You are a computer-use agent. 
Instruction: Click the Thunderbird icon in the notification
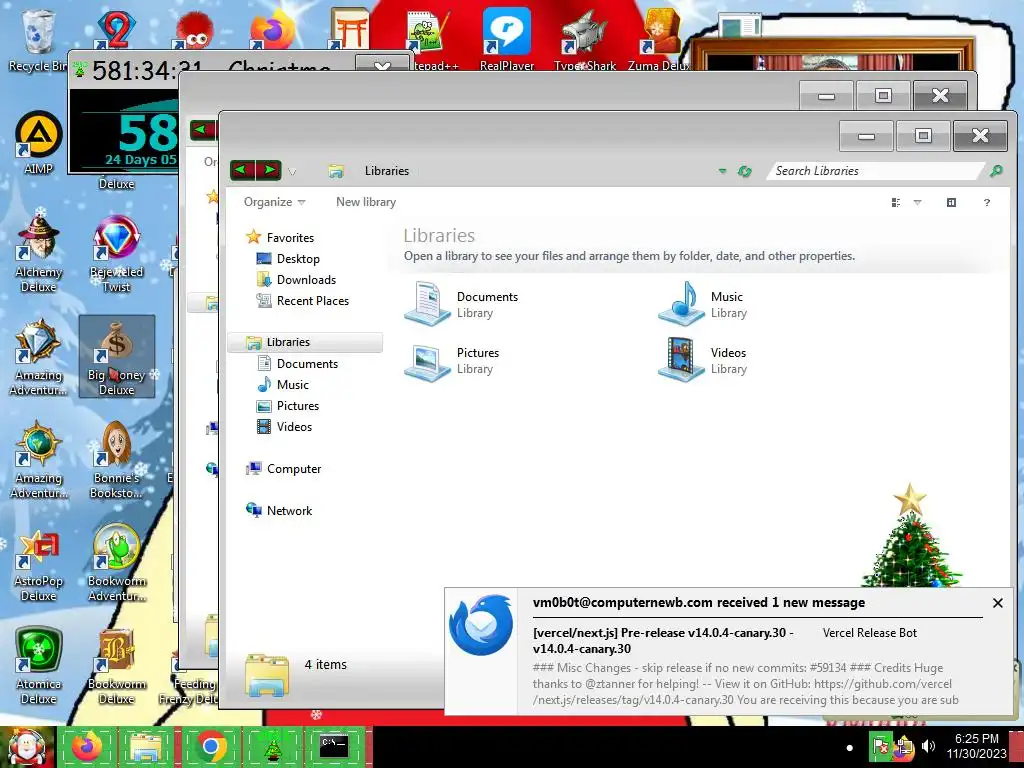click(x=481, y=624)
